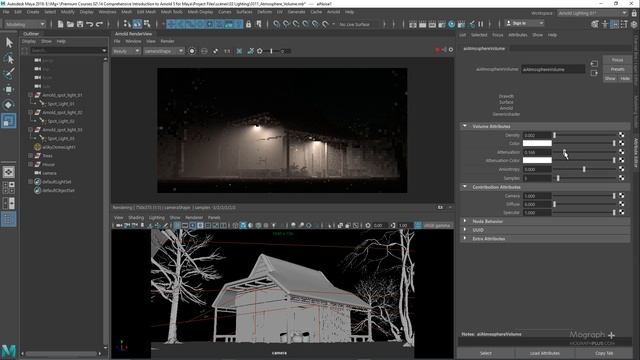Click the Open Scene folder icon
This screenshot has height=360, width=640.
coord(70,24)
